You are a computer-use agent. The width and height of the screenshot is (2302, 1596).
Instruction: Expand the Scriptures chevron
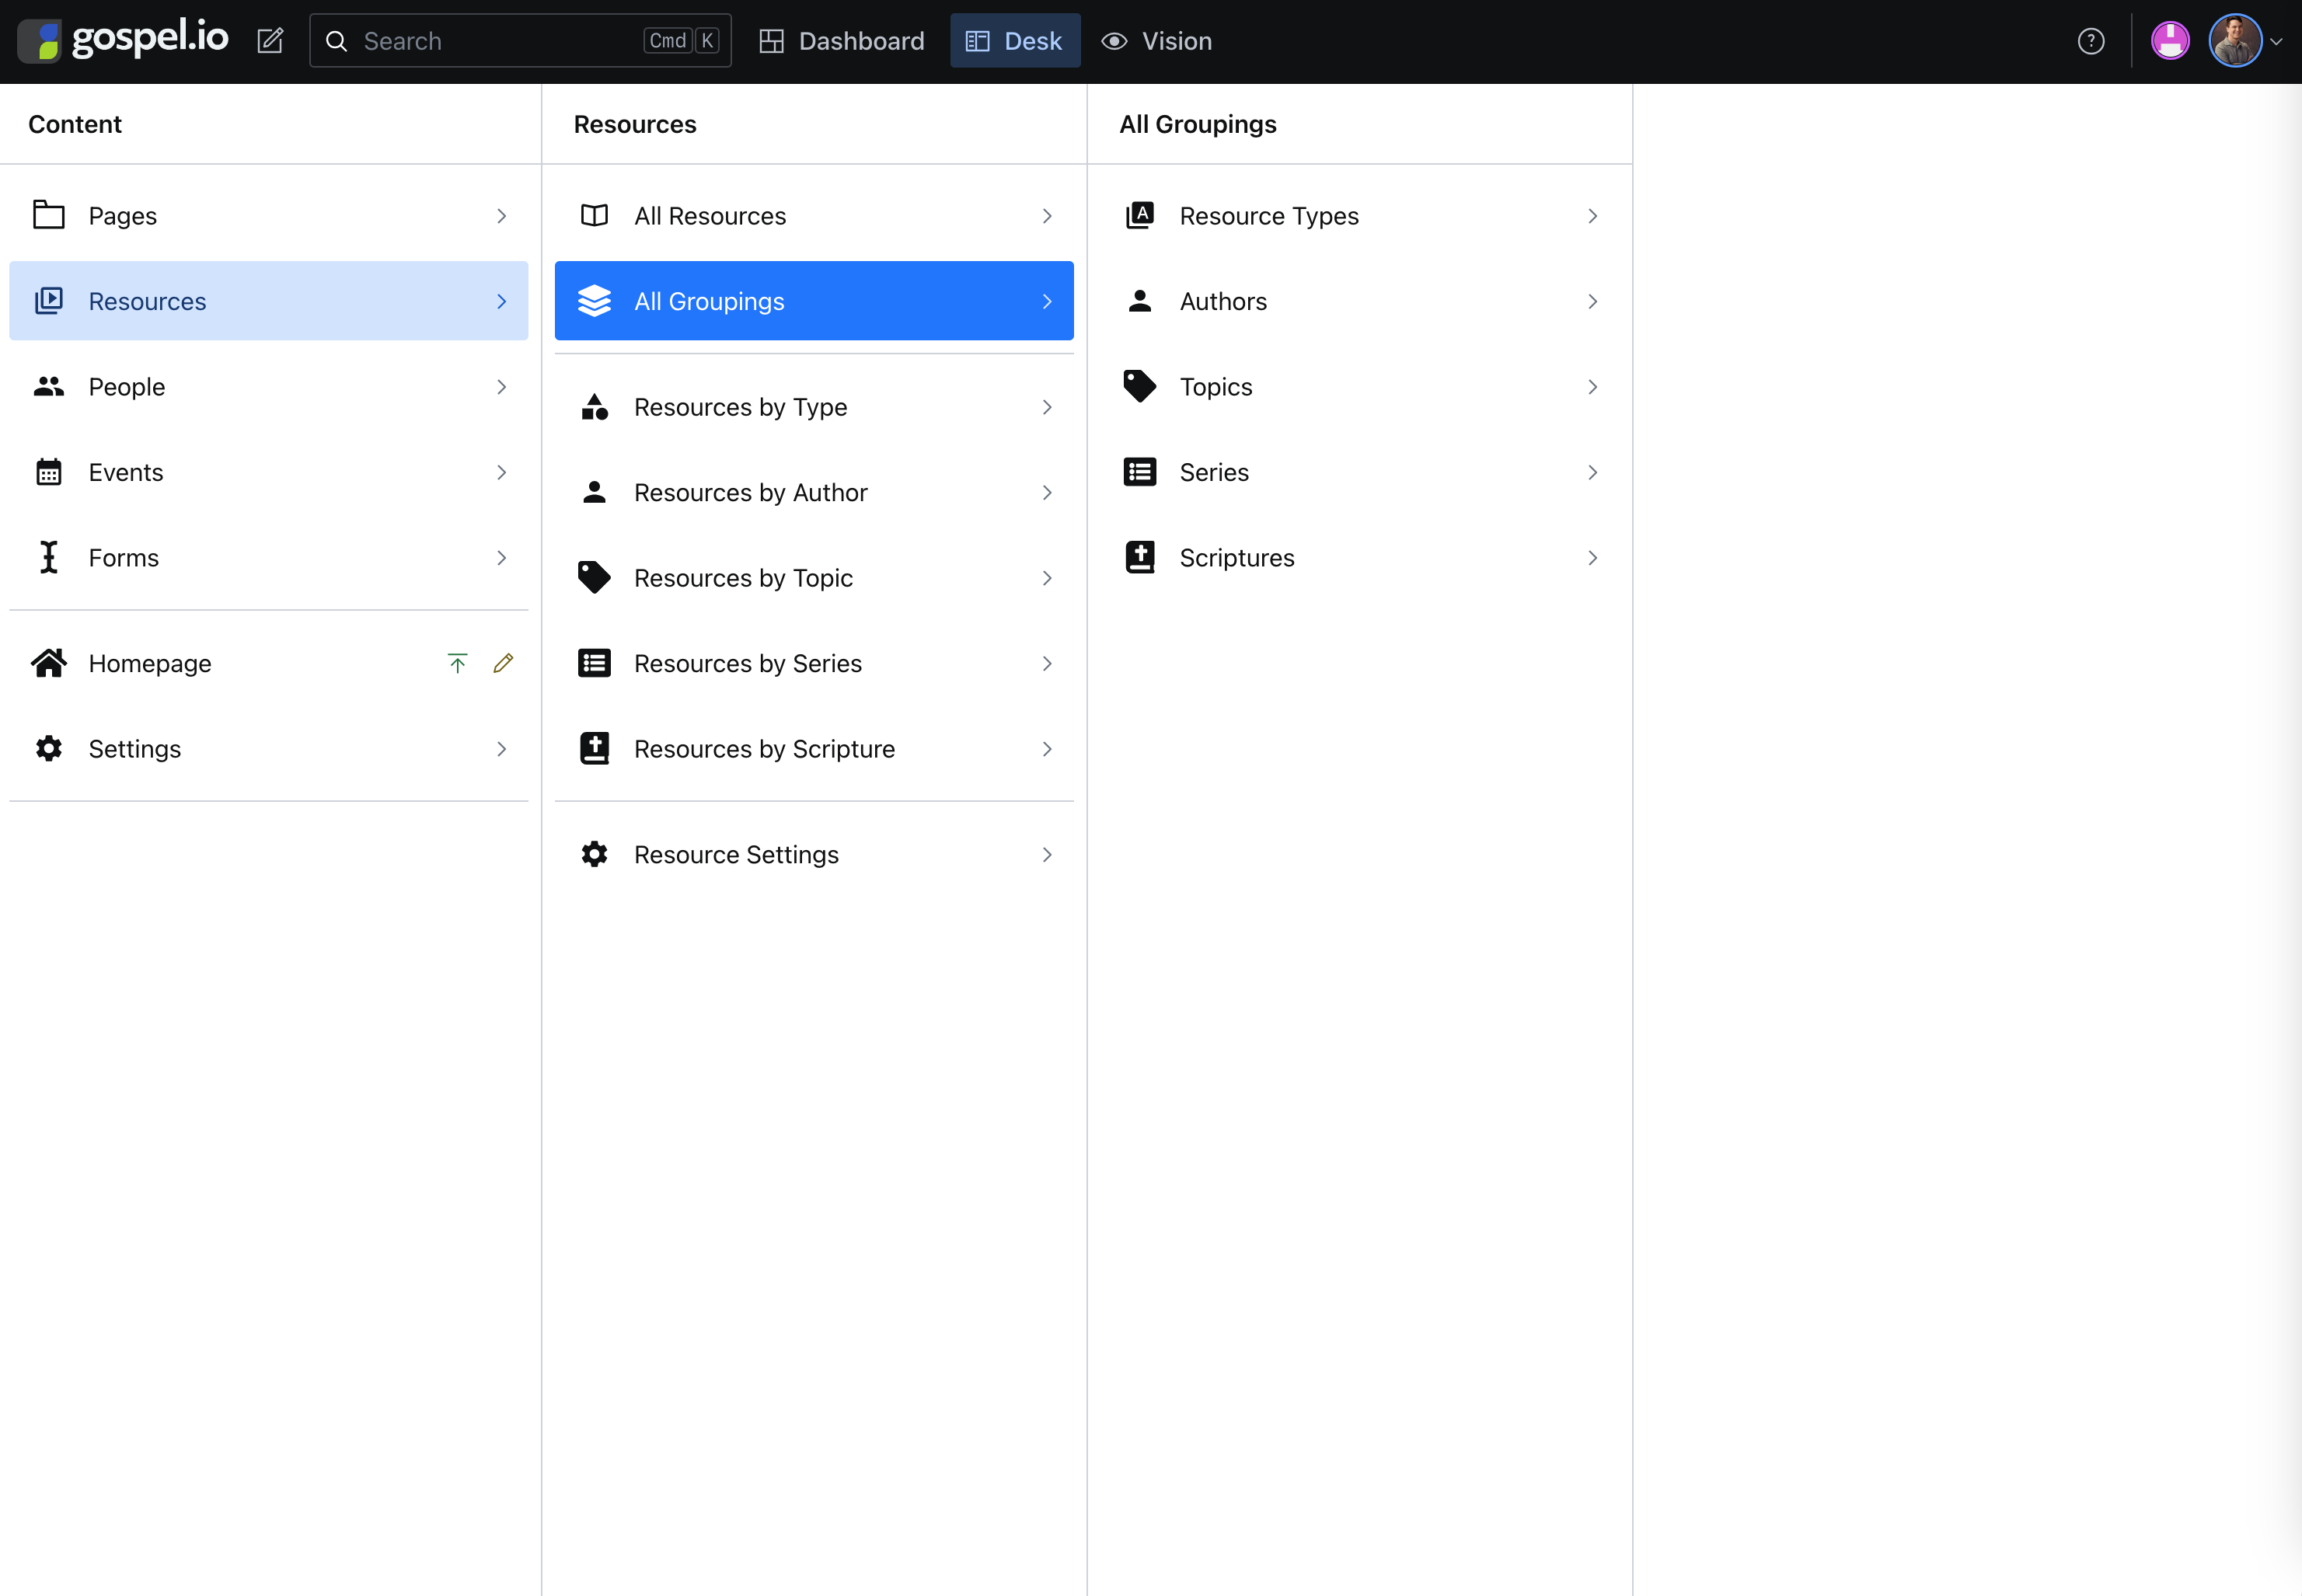[1593, 557]
